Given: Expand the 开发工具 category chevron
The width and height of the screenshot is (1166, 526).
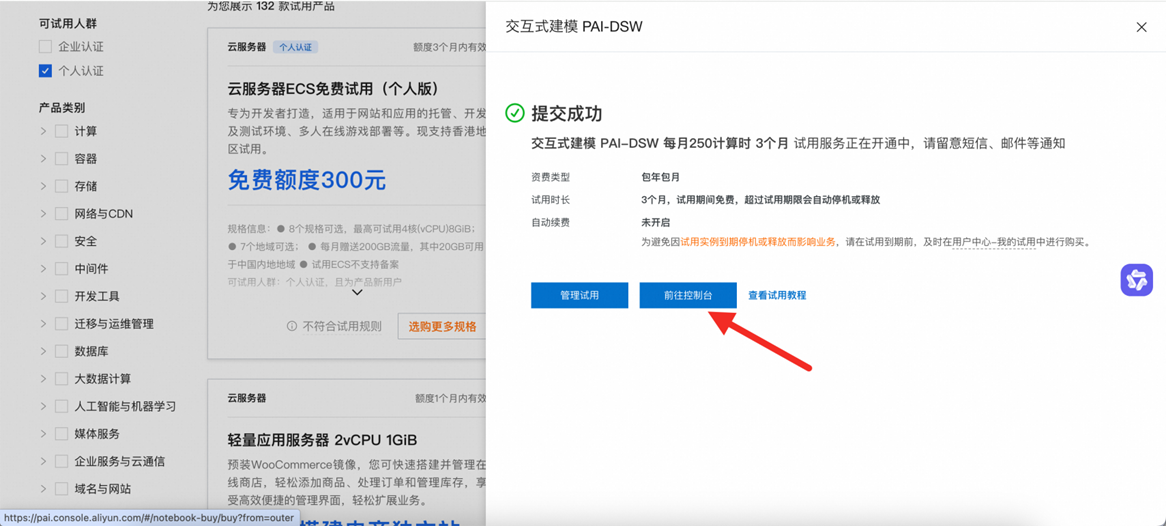Looking at the screenshot, I should point(43,296).
